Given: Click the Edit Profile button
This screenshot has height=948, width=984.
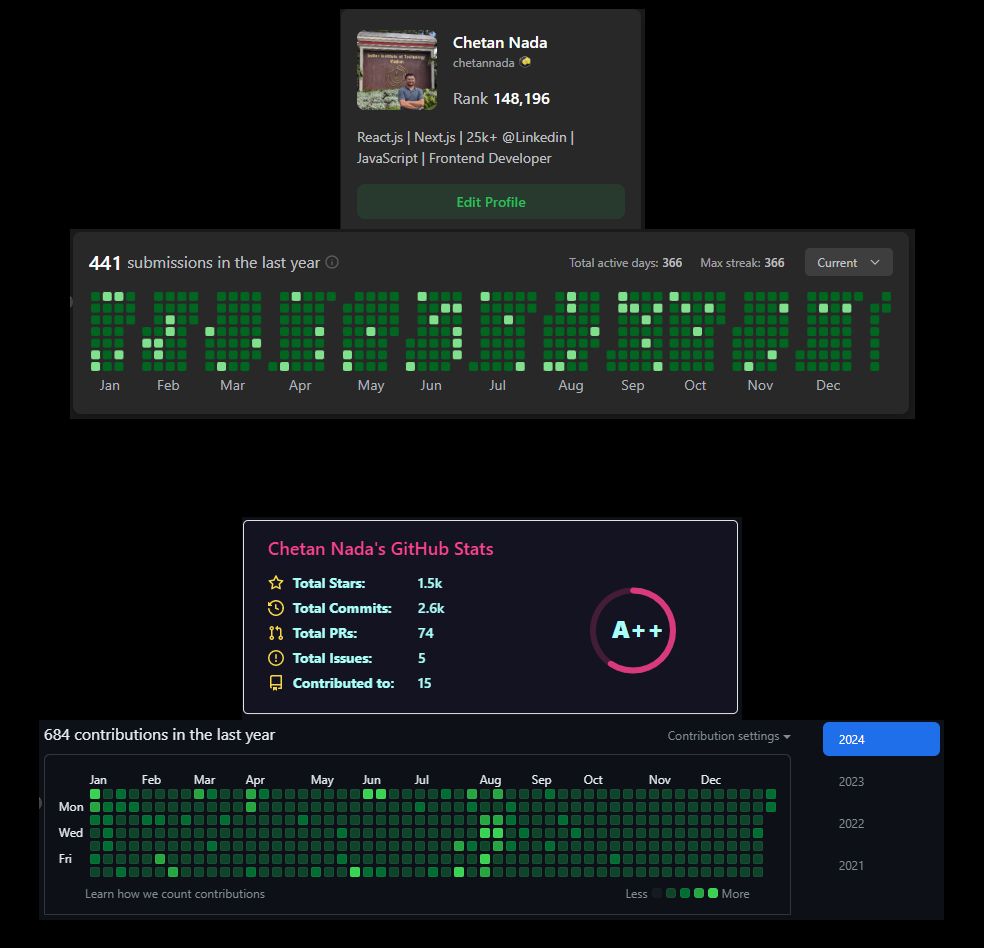Looking at the screenshot, I should click(491, 202).
